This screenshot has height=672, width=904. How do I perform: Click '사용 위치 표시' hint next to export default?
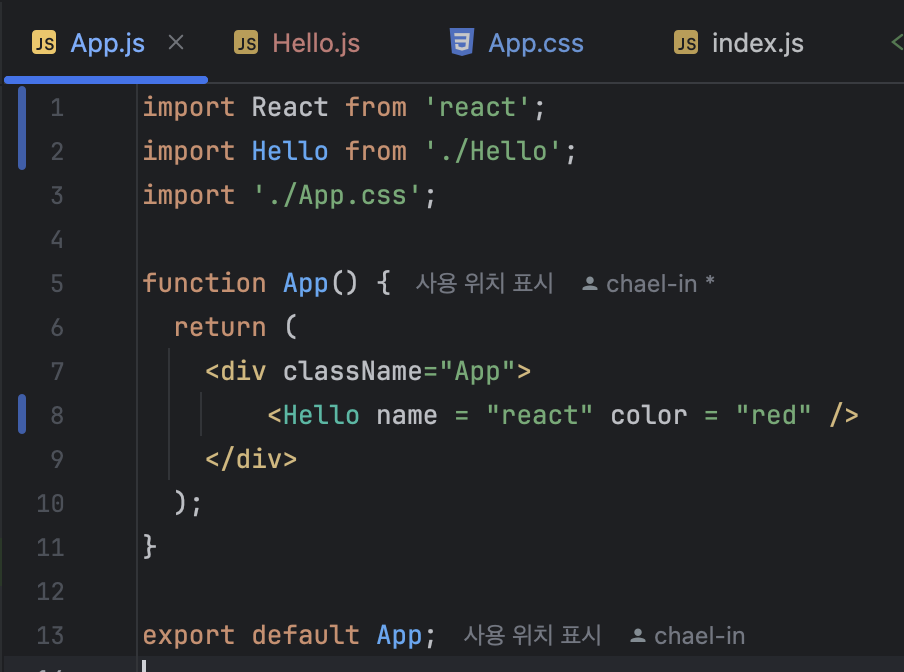pos(532,635)
